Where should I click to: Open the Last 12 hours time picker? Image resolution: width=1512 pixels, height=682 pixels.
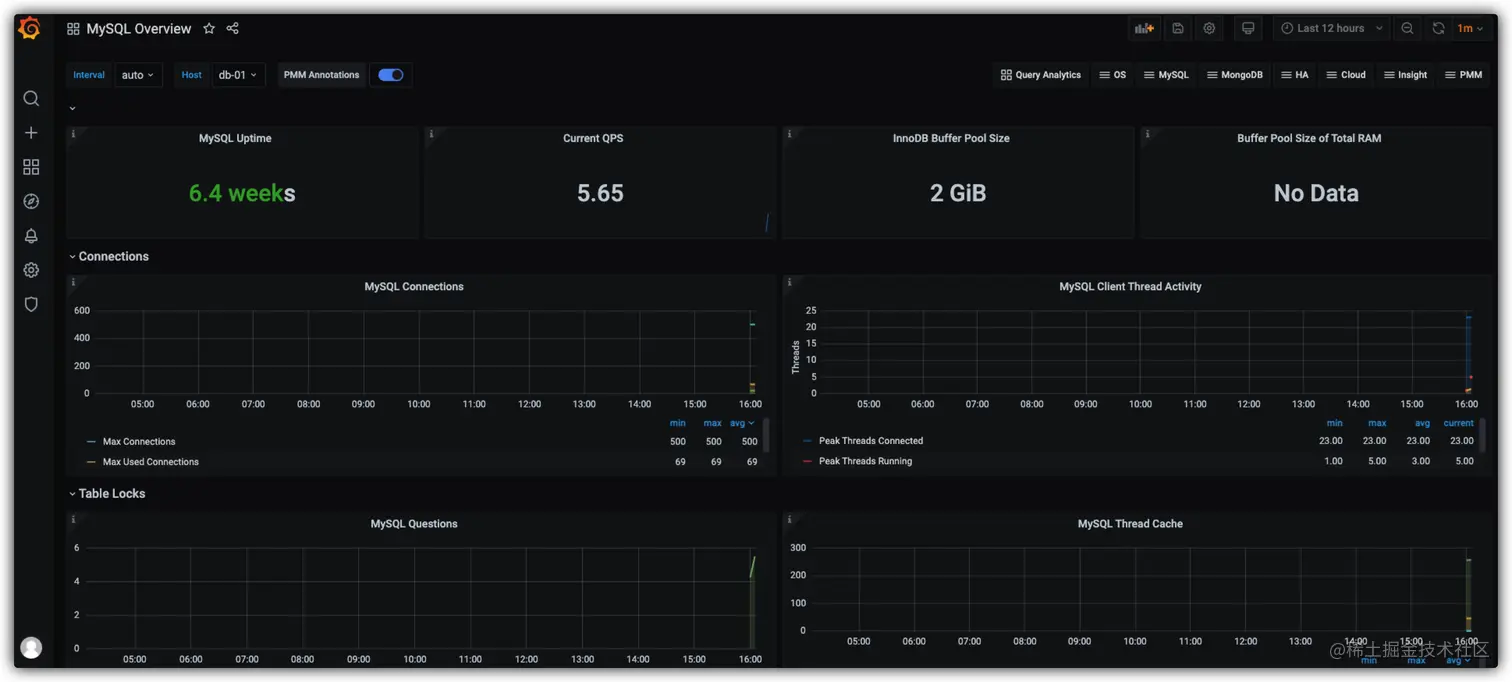coord(1331,28)
